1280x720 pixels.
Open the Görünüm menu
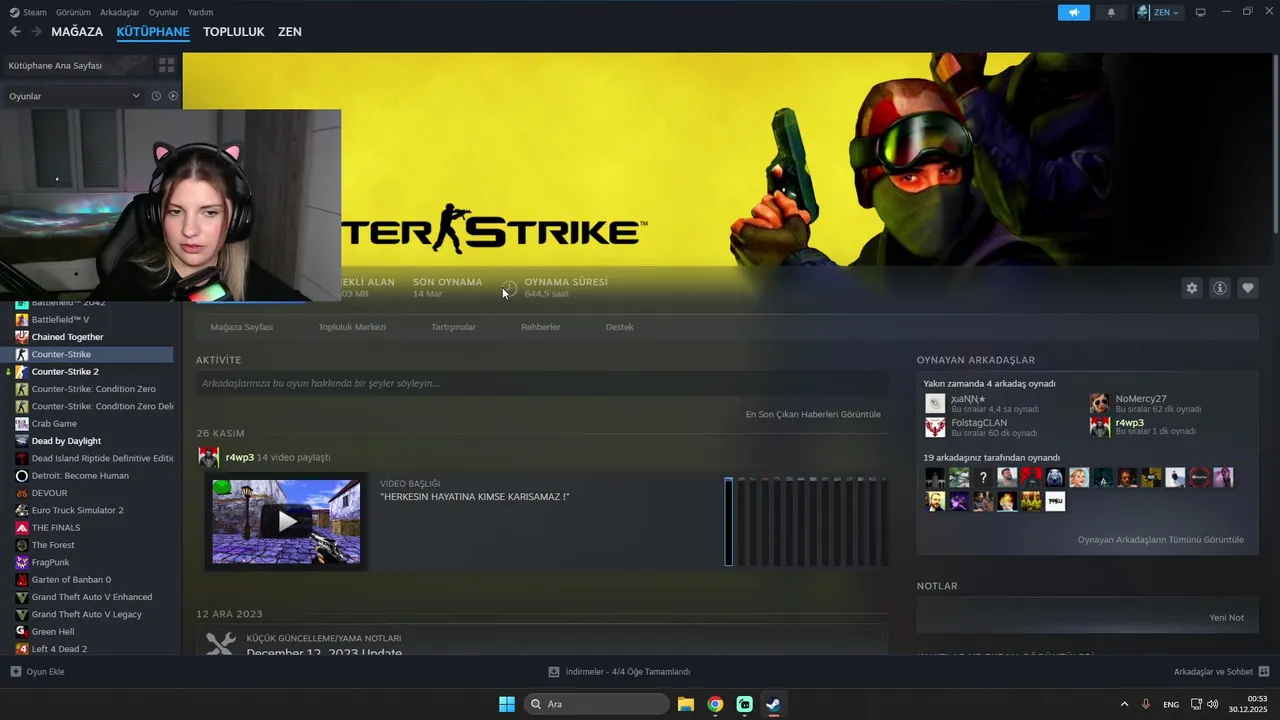[73, 13]
